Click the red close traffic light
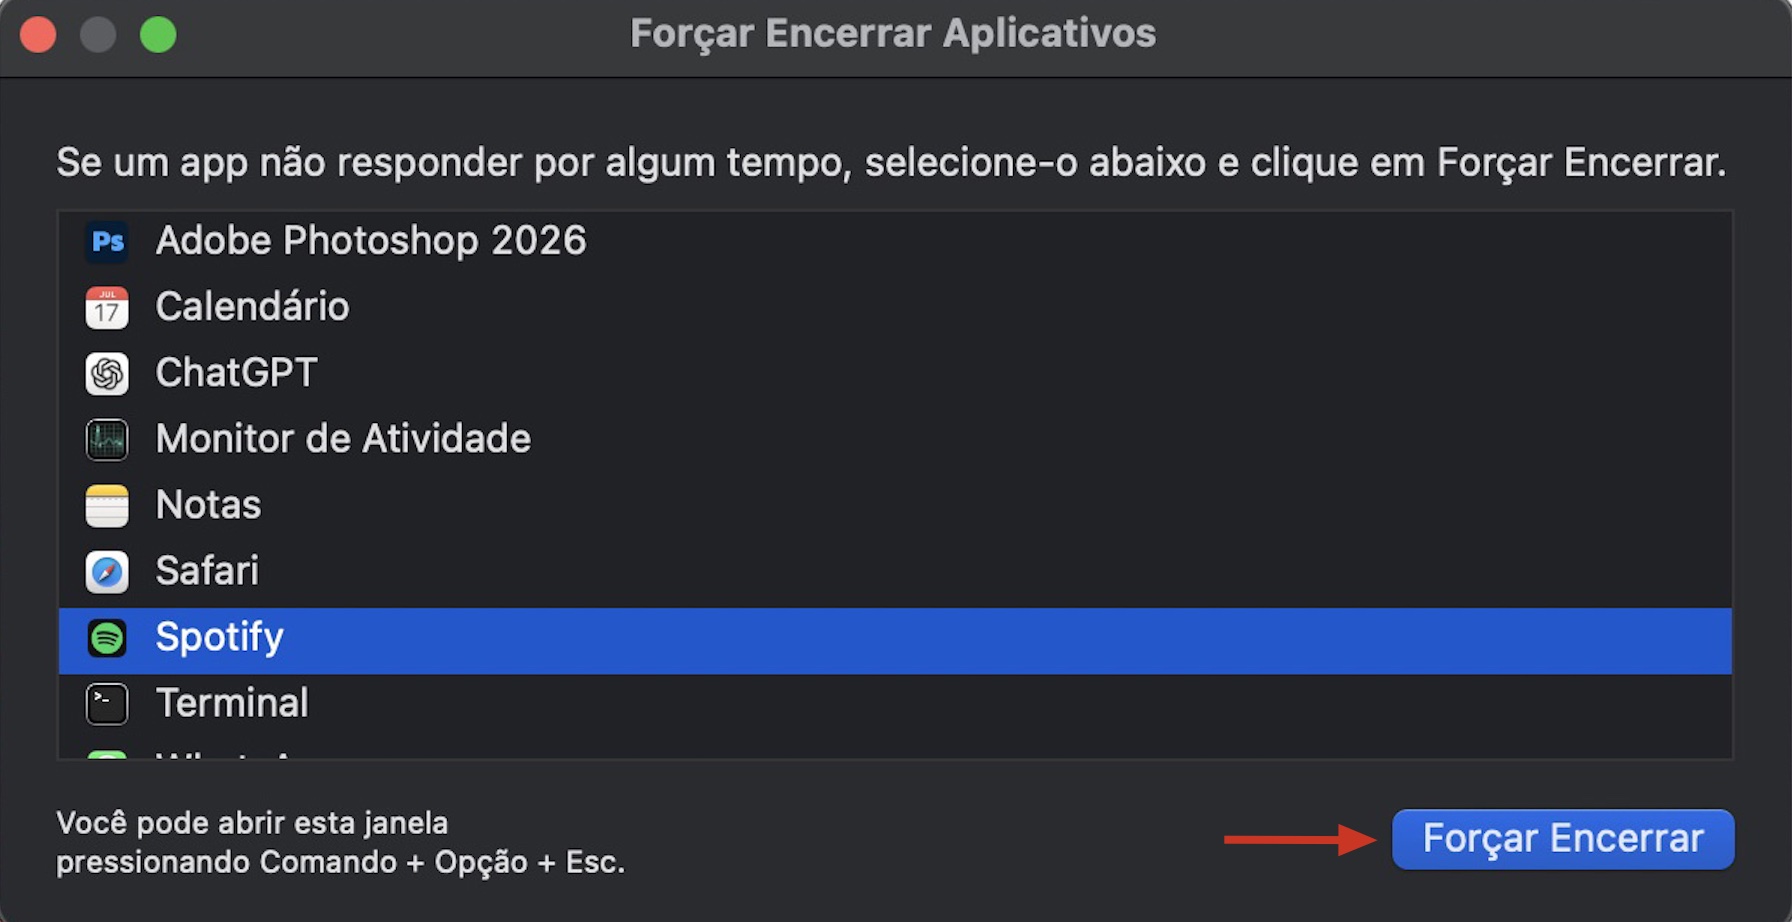This screenshot has width=1792, height=922. (39, 33)
